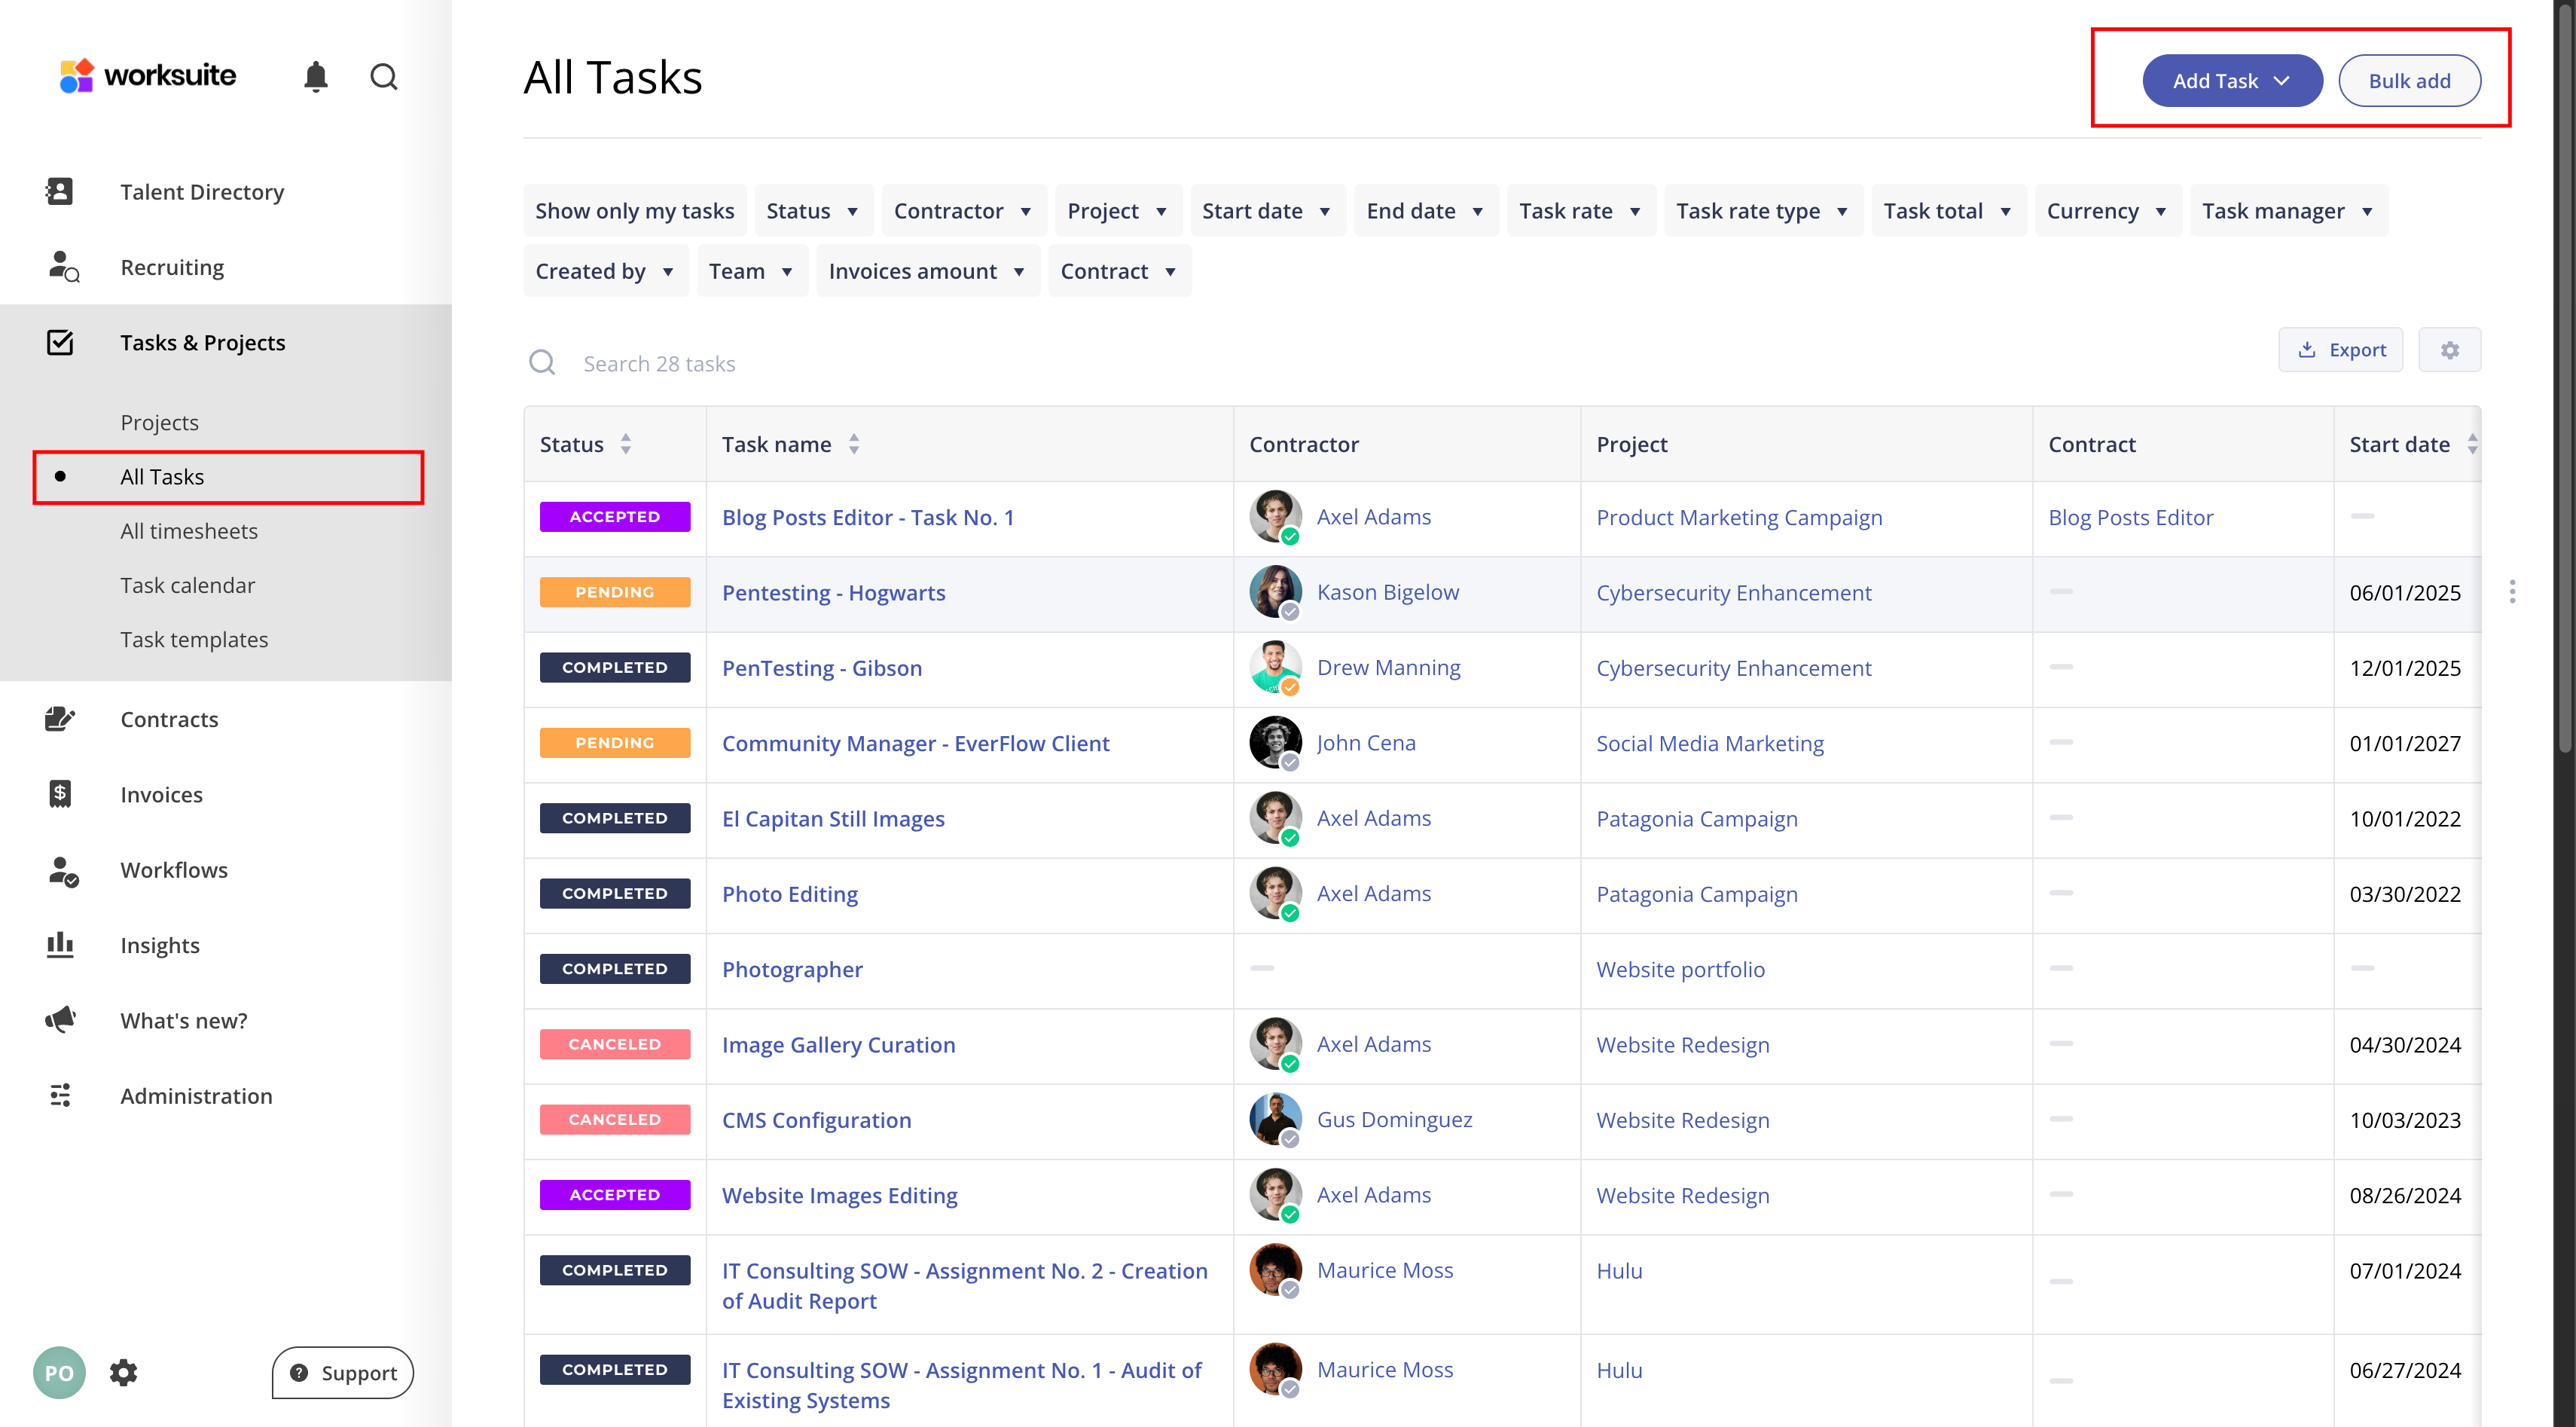Toggle Show only my tasks filter
2576x1427 pixels.
click(x=634, y=211)
